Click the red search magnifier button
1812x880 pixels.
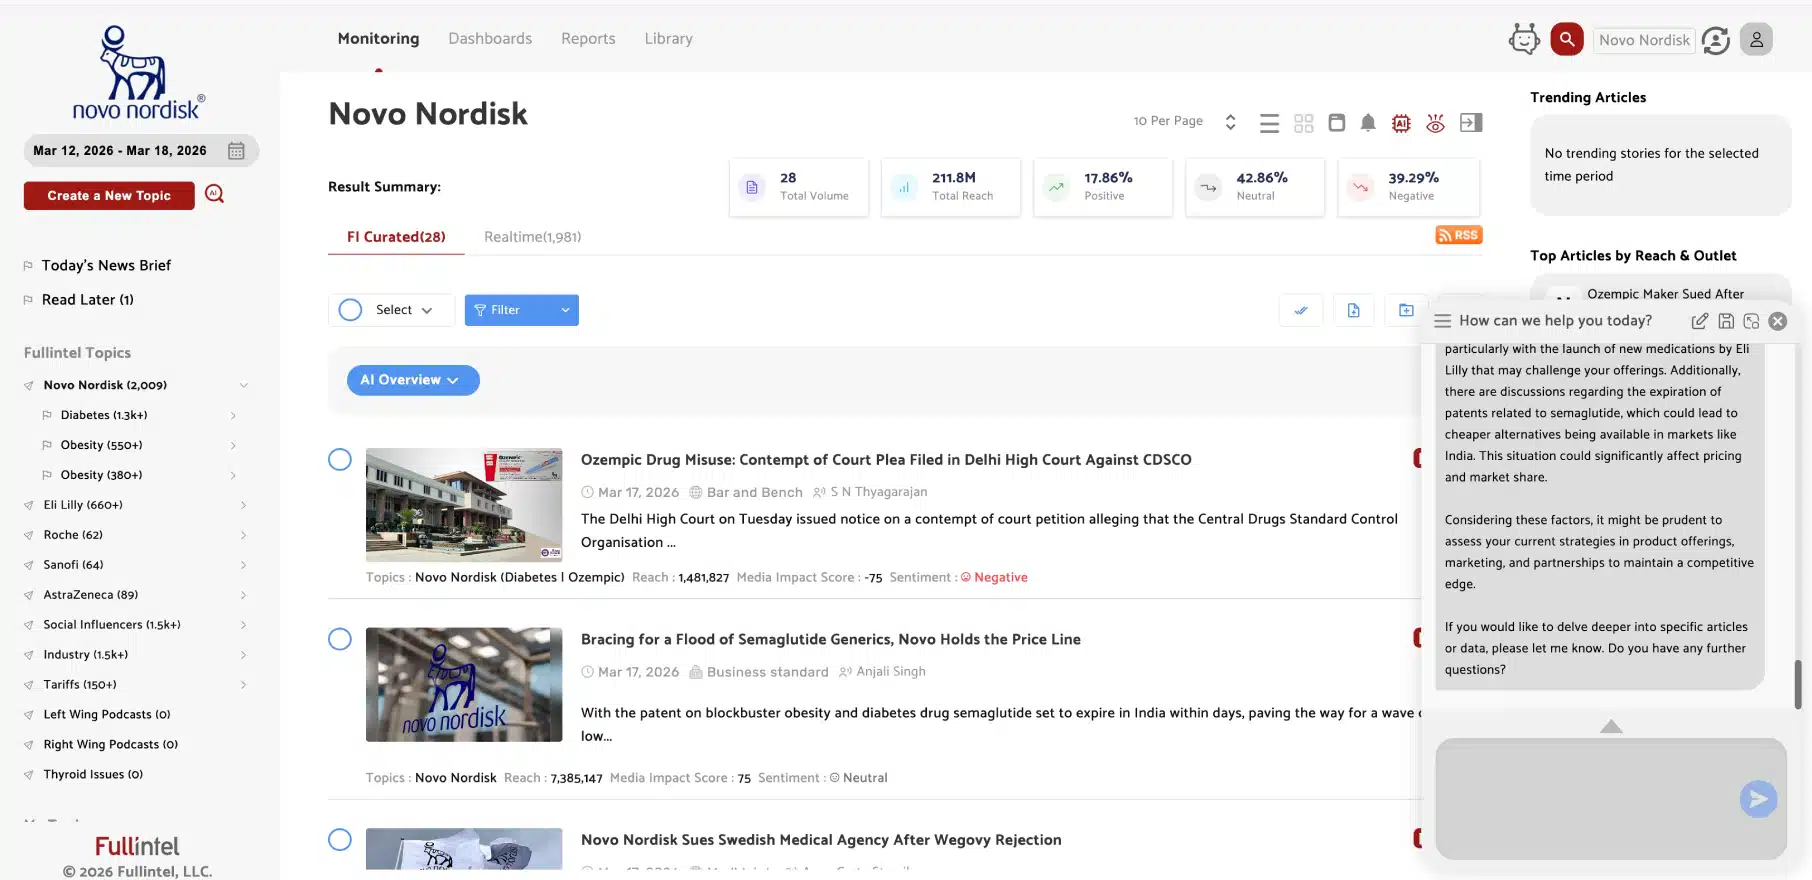point(1567,39)
